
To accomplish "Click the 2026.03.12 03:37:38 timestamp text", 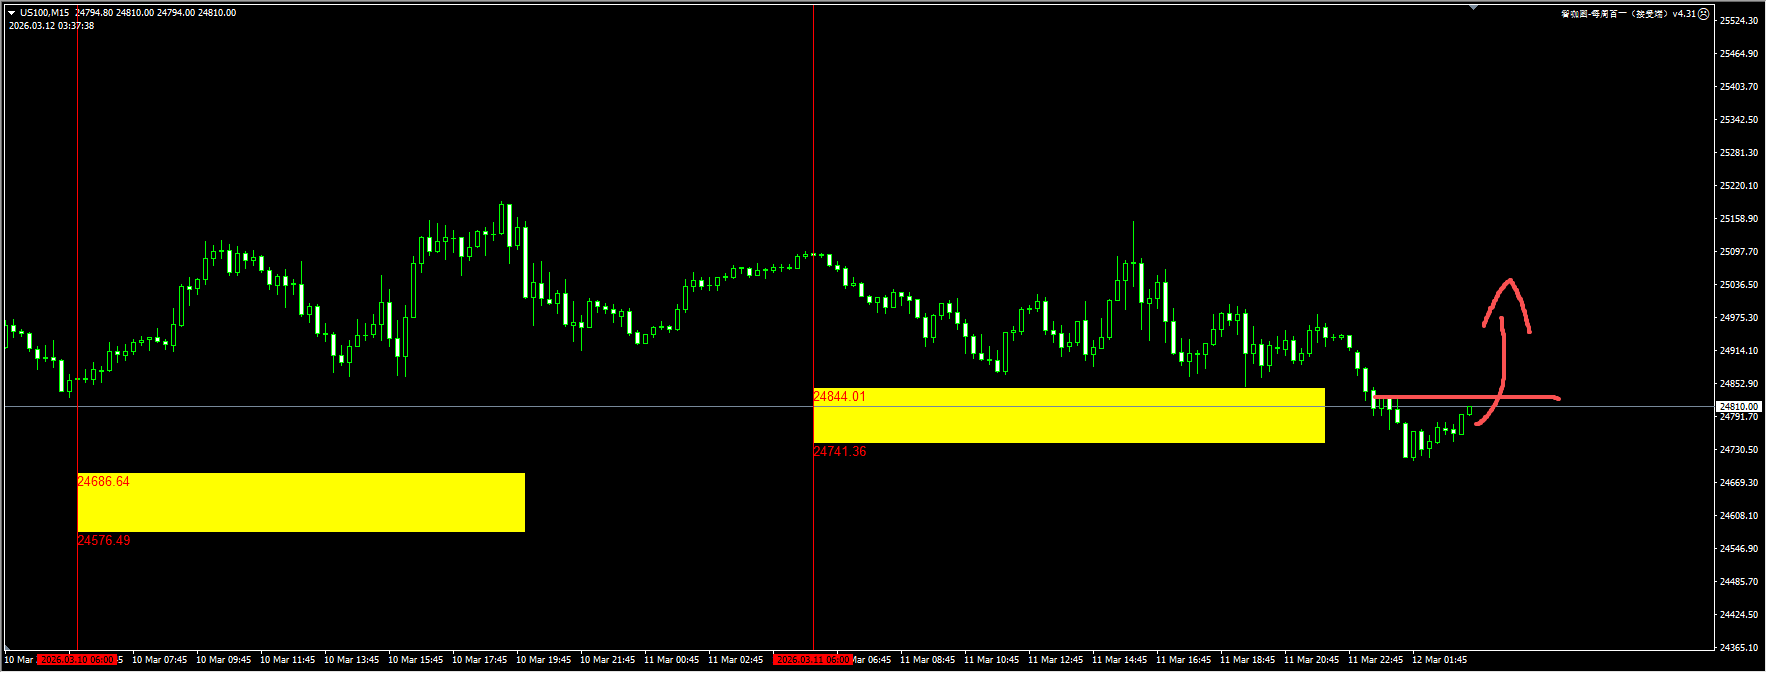I will pos(51,26).
